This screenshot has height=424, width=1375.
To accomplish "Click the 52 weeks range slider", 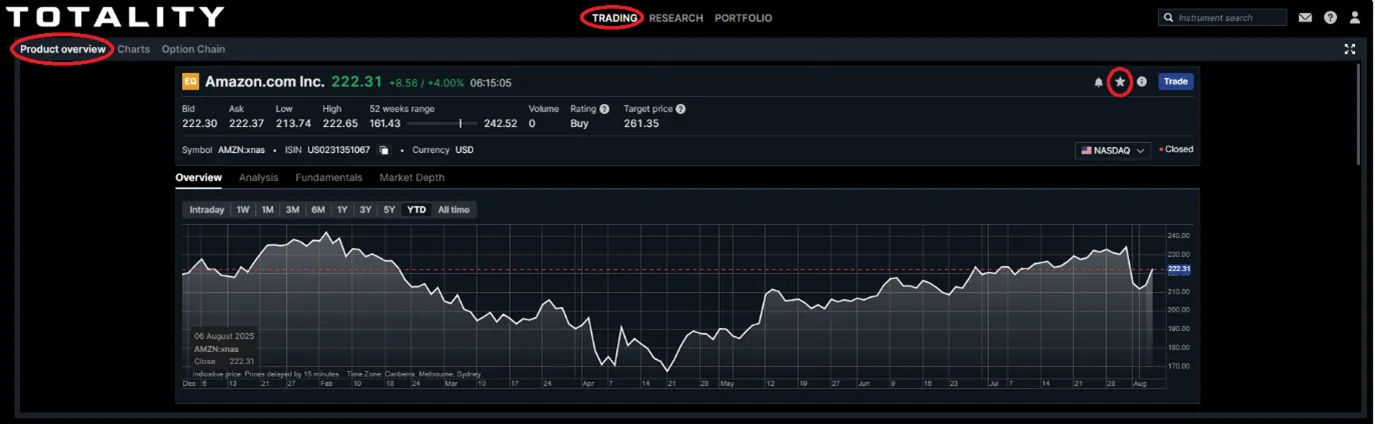I will [442, 124].
